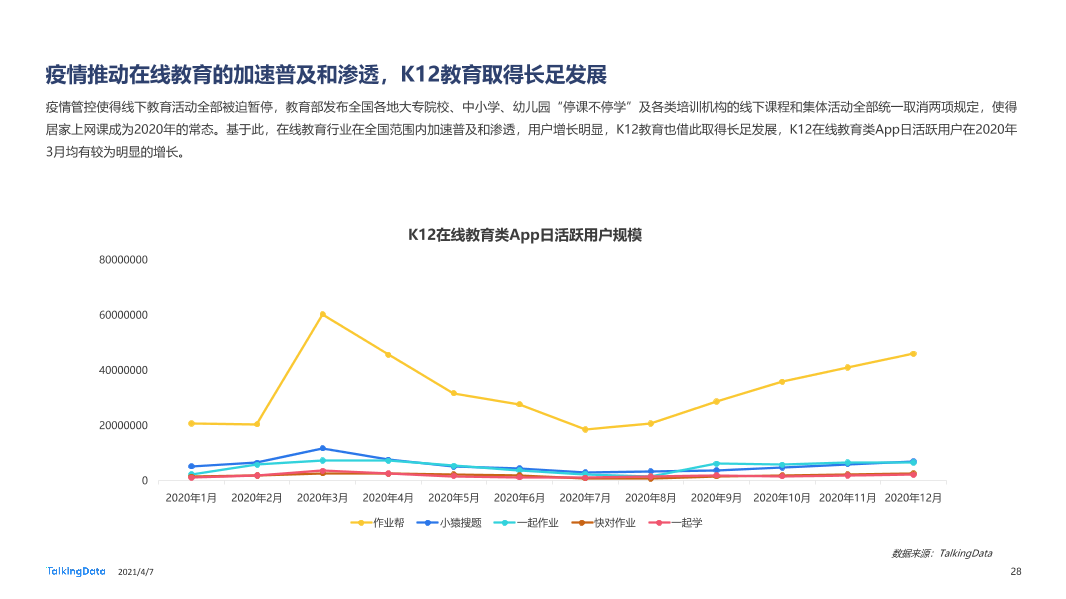This screenshot has height=599, width=1066.
Task: Click the 20000000 y-axis label
Action: [x=123, y=425]
